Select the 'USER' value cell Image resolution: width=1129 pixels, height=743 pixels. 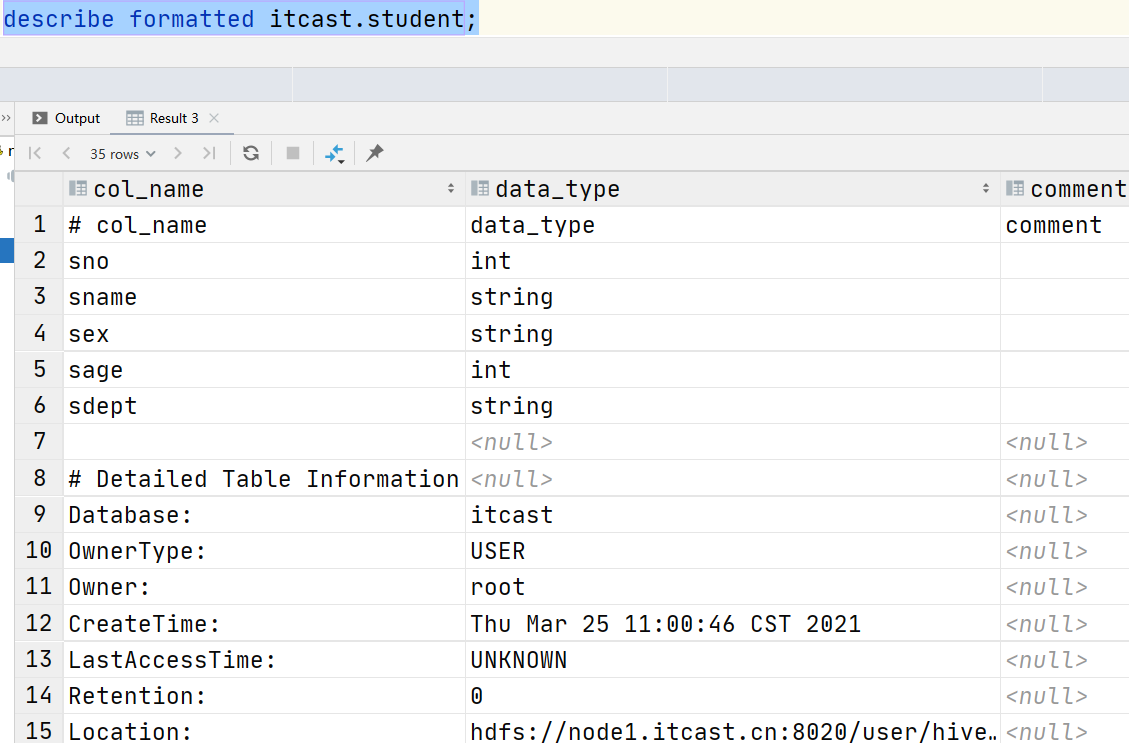tap(733, 551)
